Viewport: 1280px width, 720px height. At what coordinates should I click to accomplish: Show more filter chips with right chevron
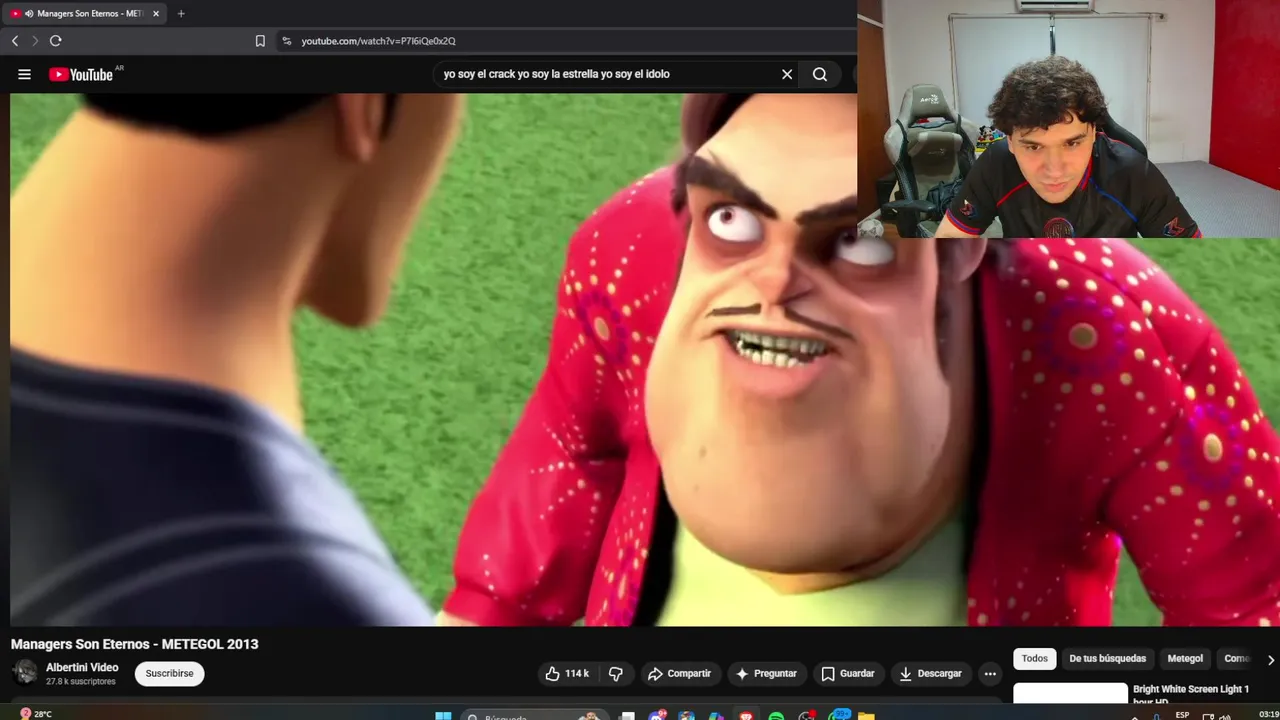click(1271, 660)
